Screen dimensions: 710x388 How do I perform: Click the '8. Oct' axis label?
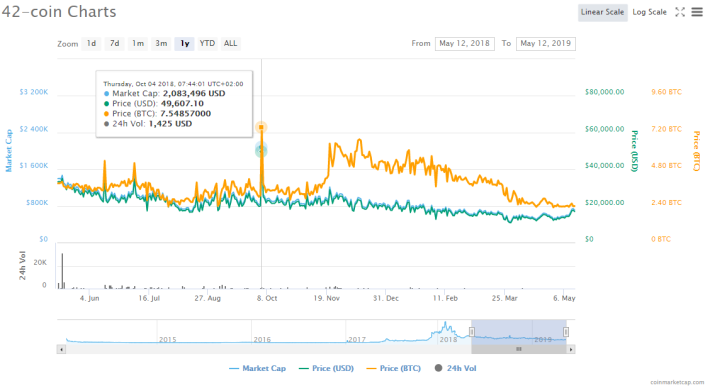click(267, 298)
